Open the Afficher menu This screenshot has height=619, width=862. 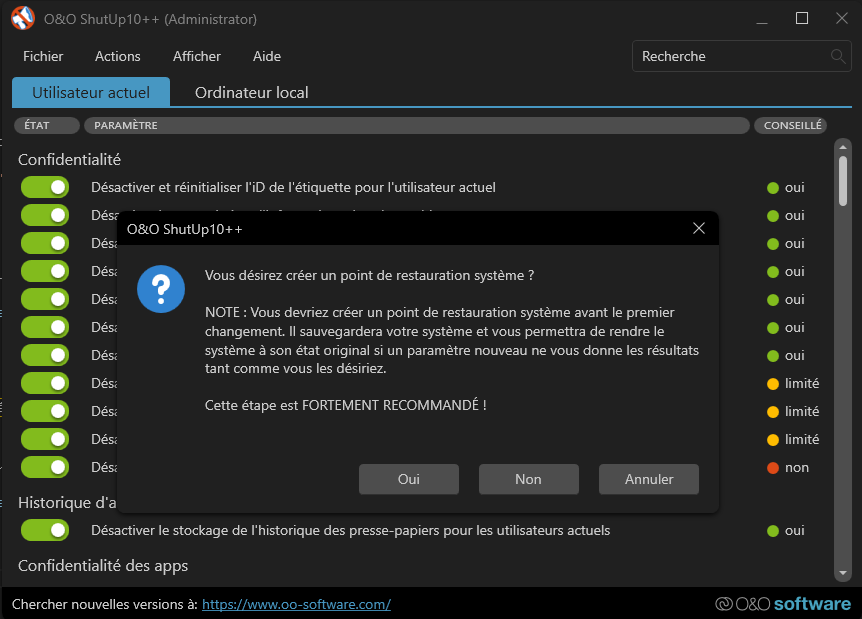(197, 57)
